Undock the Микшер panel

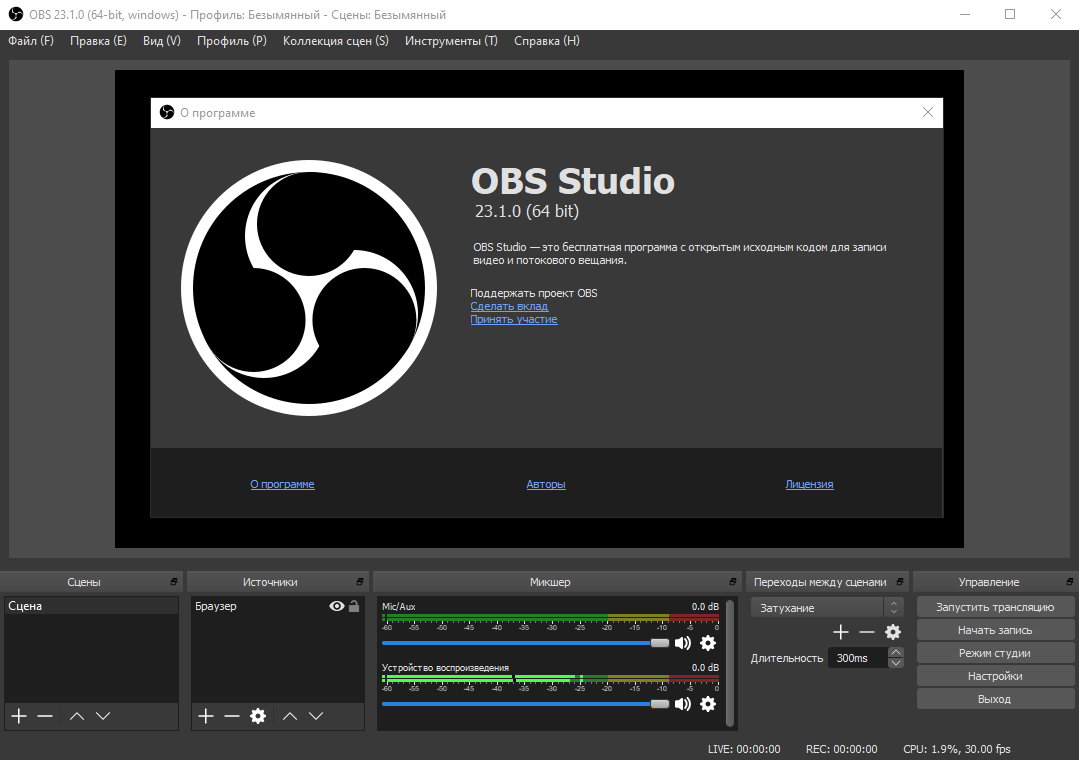tap(733, 582)
